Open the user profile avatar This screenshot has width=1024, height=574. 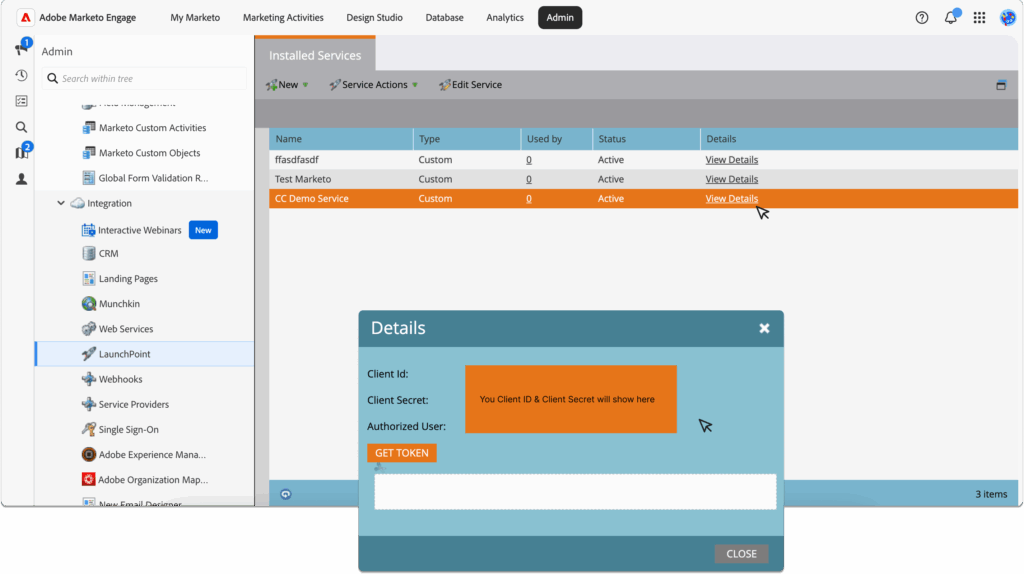1007,18
